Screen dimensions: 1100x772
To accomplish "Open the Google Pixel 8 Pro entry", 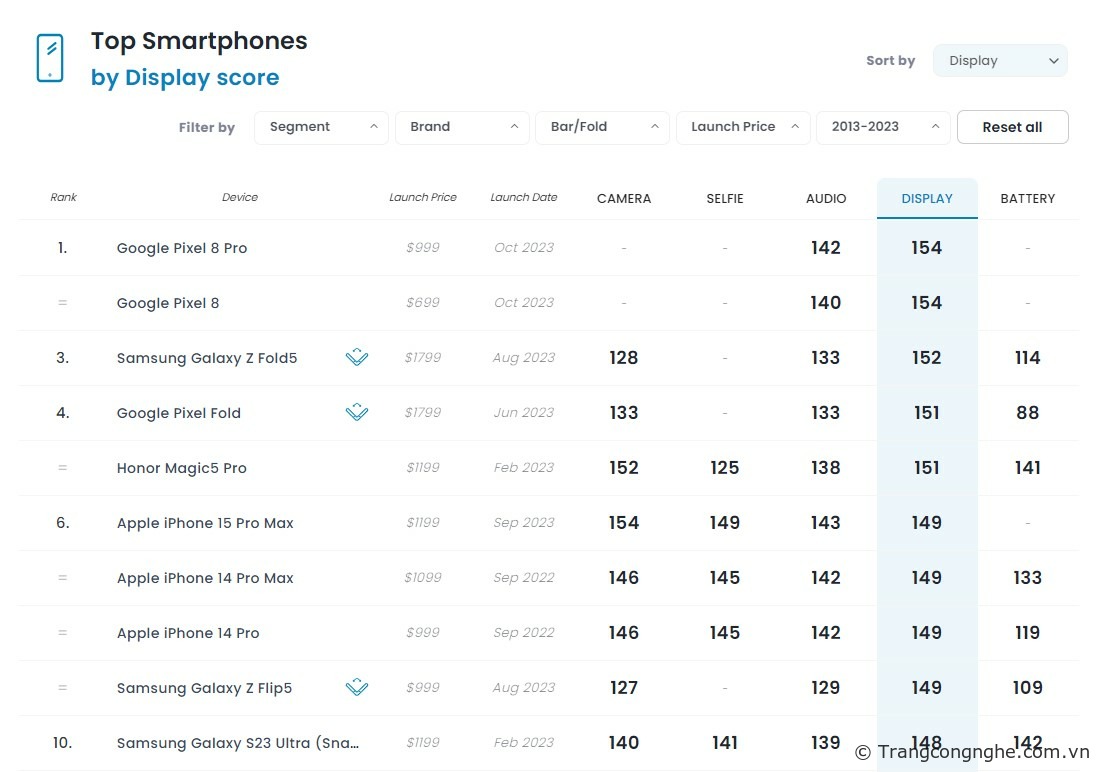I will (182, 248).
